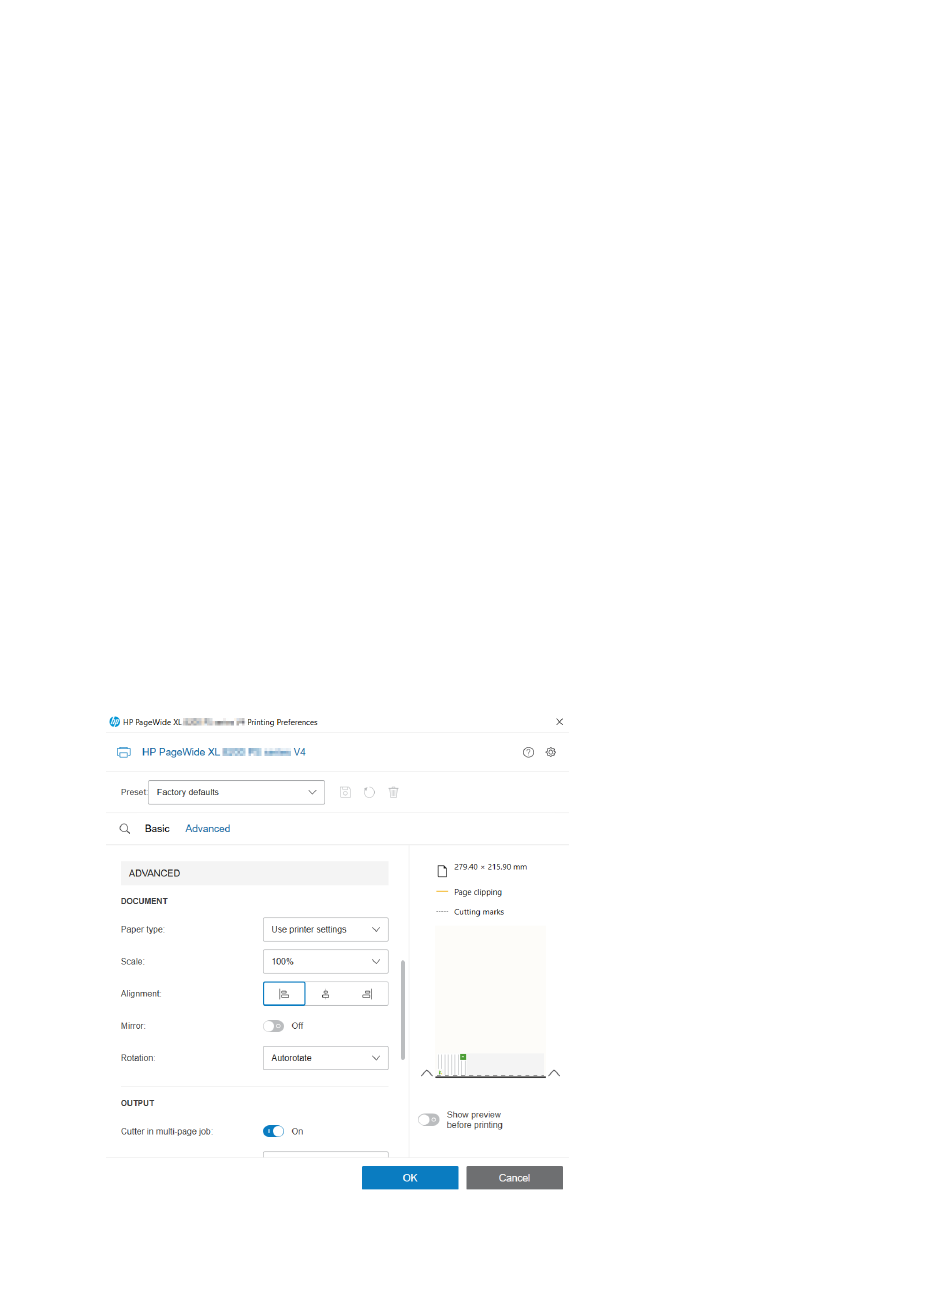Switch to the Basic tab

point(157,829)
